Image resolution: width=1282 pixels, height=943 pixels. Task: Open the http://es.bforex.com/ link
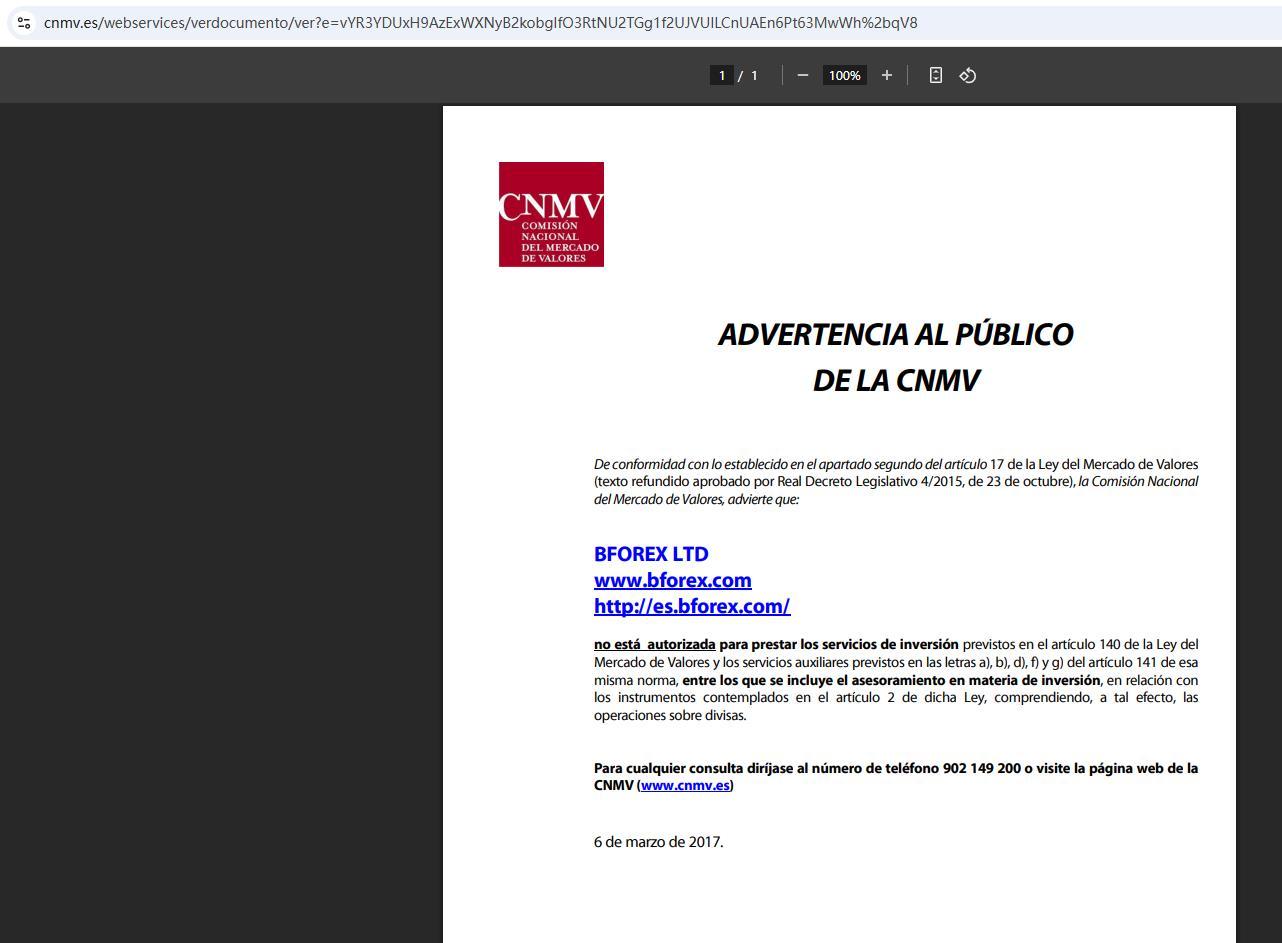(692, 606)
